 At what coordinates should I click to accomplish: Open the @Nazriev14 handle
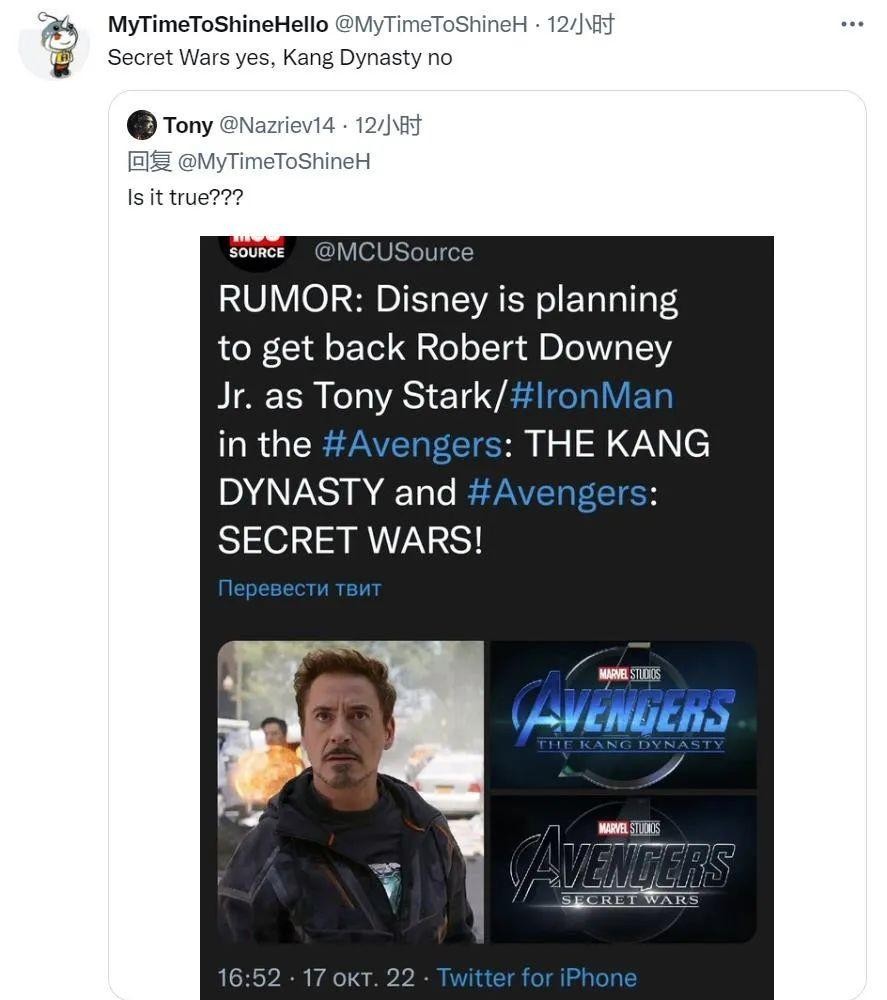point(277,125)
